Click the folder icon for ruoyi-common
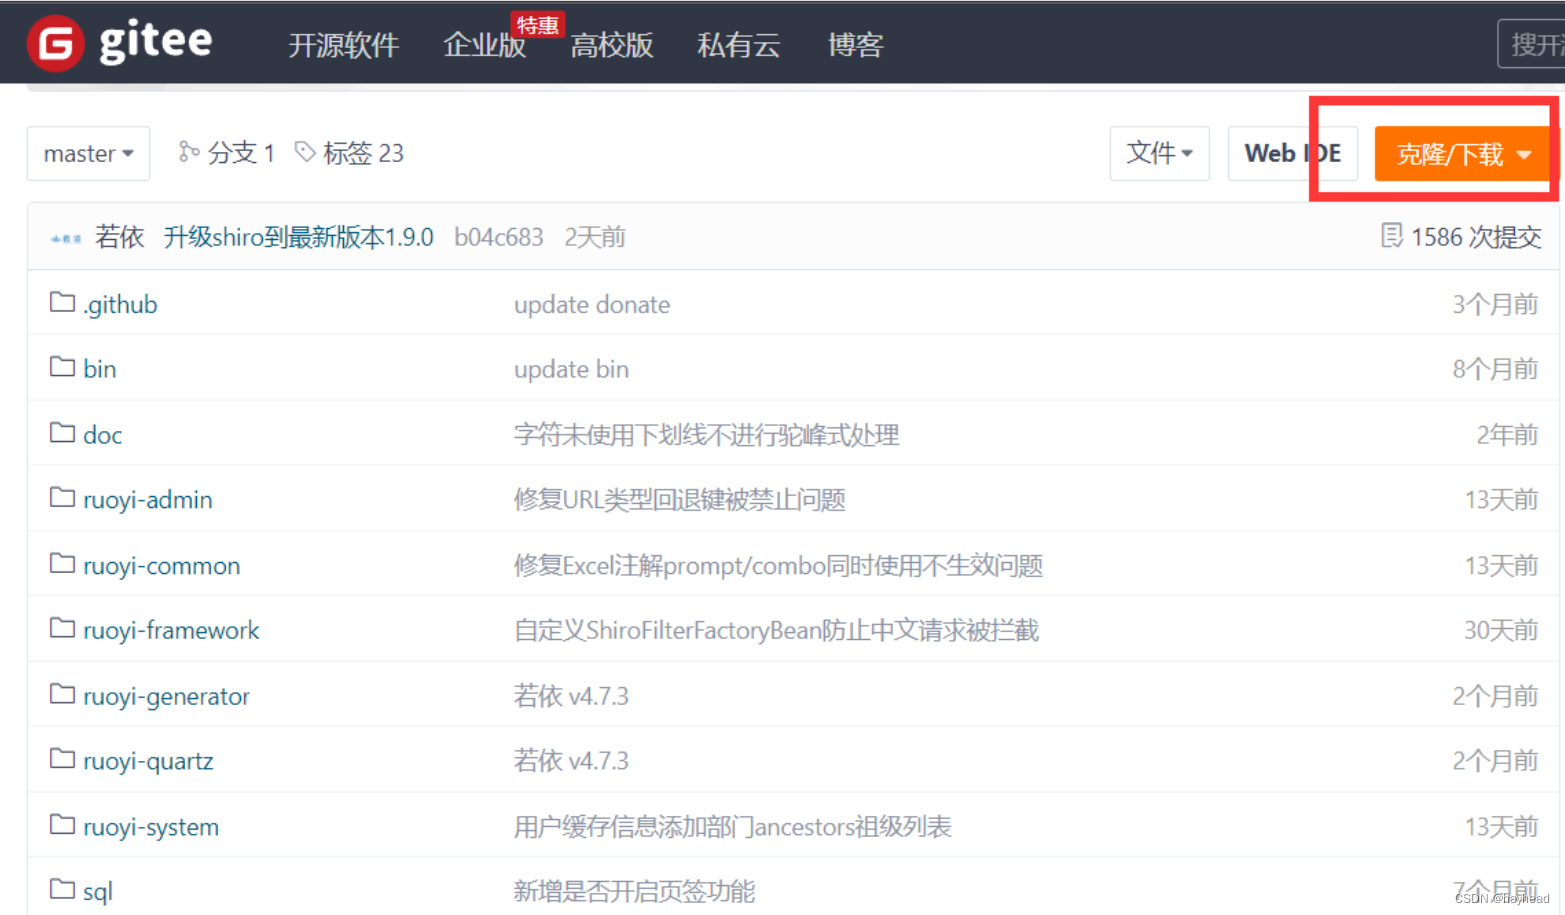Image resolution: width=1565 pixels, height=915 pixels. tap(62, 564)
